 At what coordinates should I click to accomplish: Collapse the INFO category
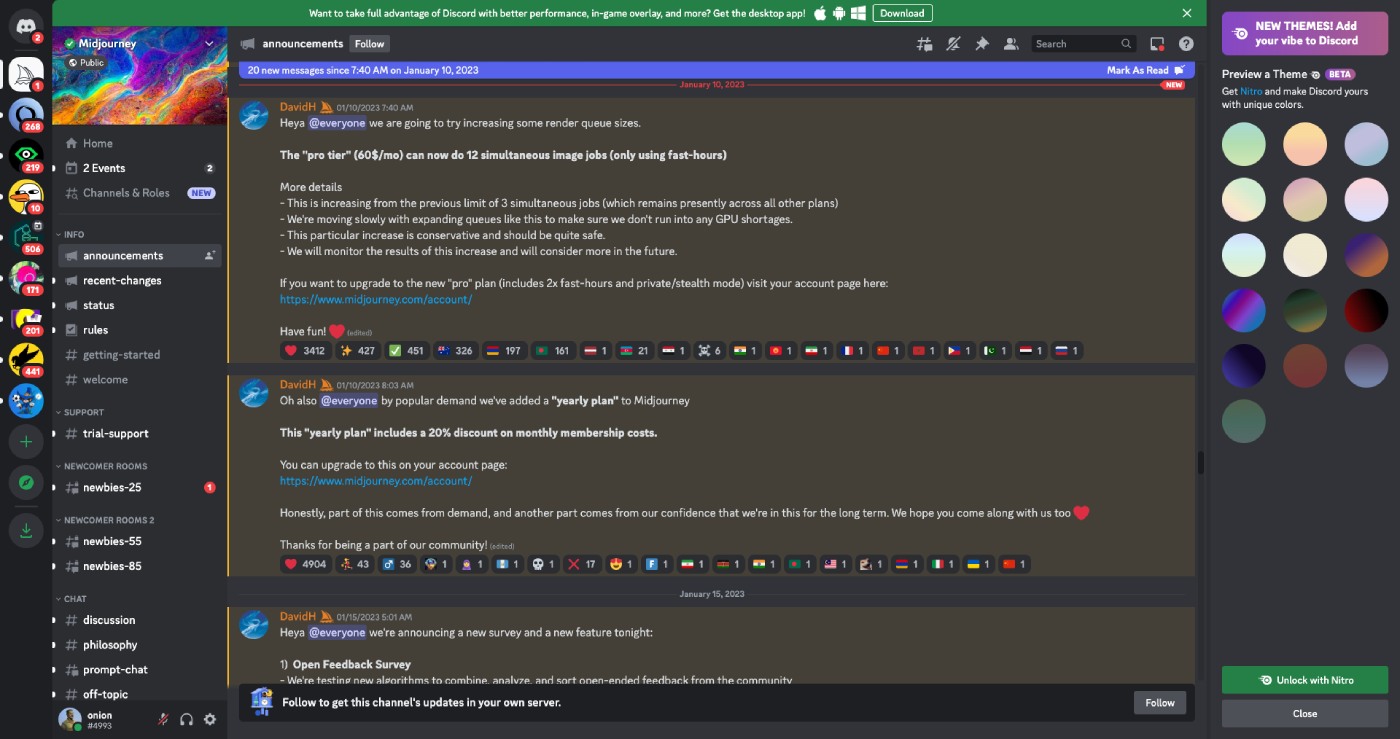74,235
